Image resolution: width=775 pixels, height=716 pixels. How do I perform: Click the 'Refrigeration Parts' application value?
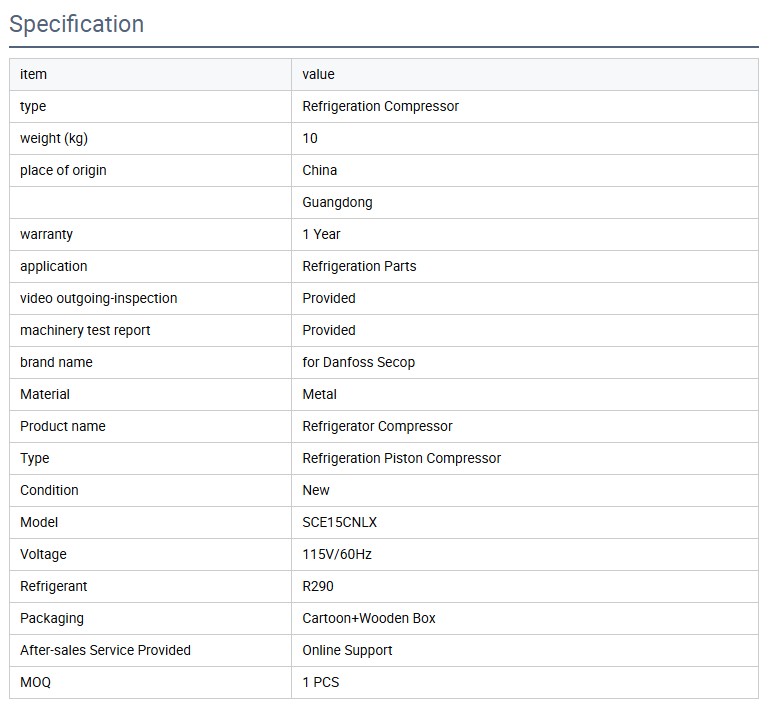(x=359, y=266)
